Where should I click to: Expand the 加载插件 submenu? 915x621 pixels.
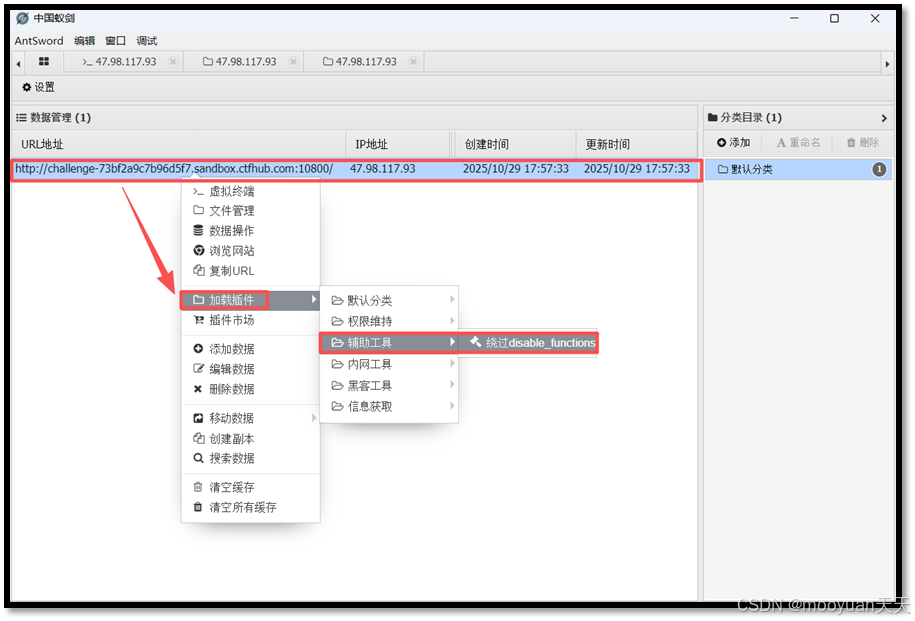click(251, 300)
